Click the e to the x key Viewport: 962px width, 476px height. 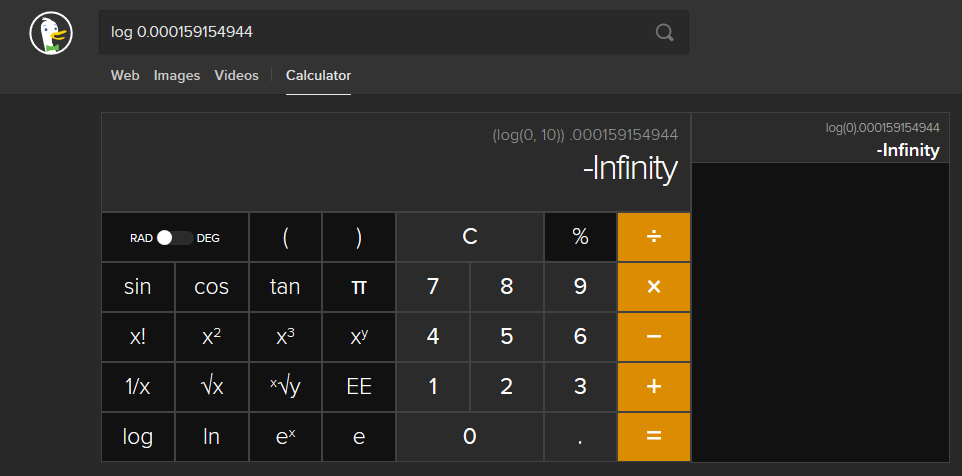coord(285,437)
